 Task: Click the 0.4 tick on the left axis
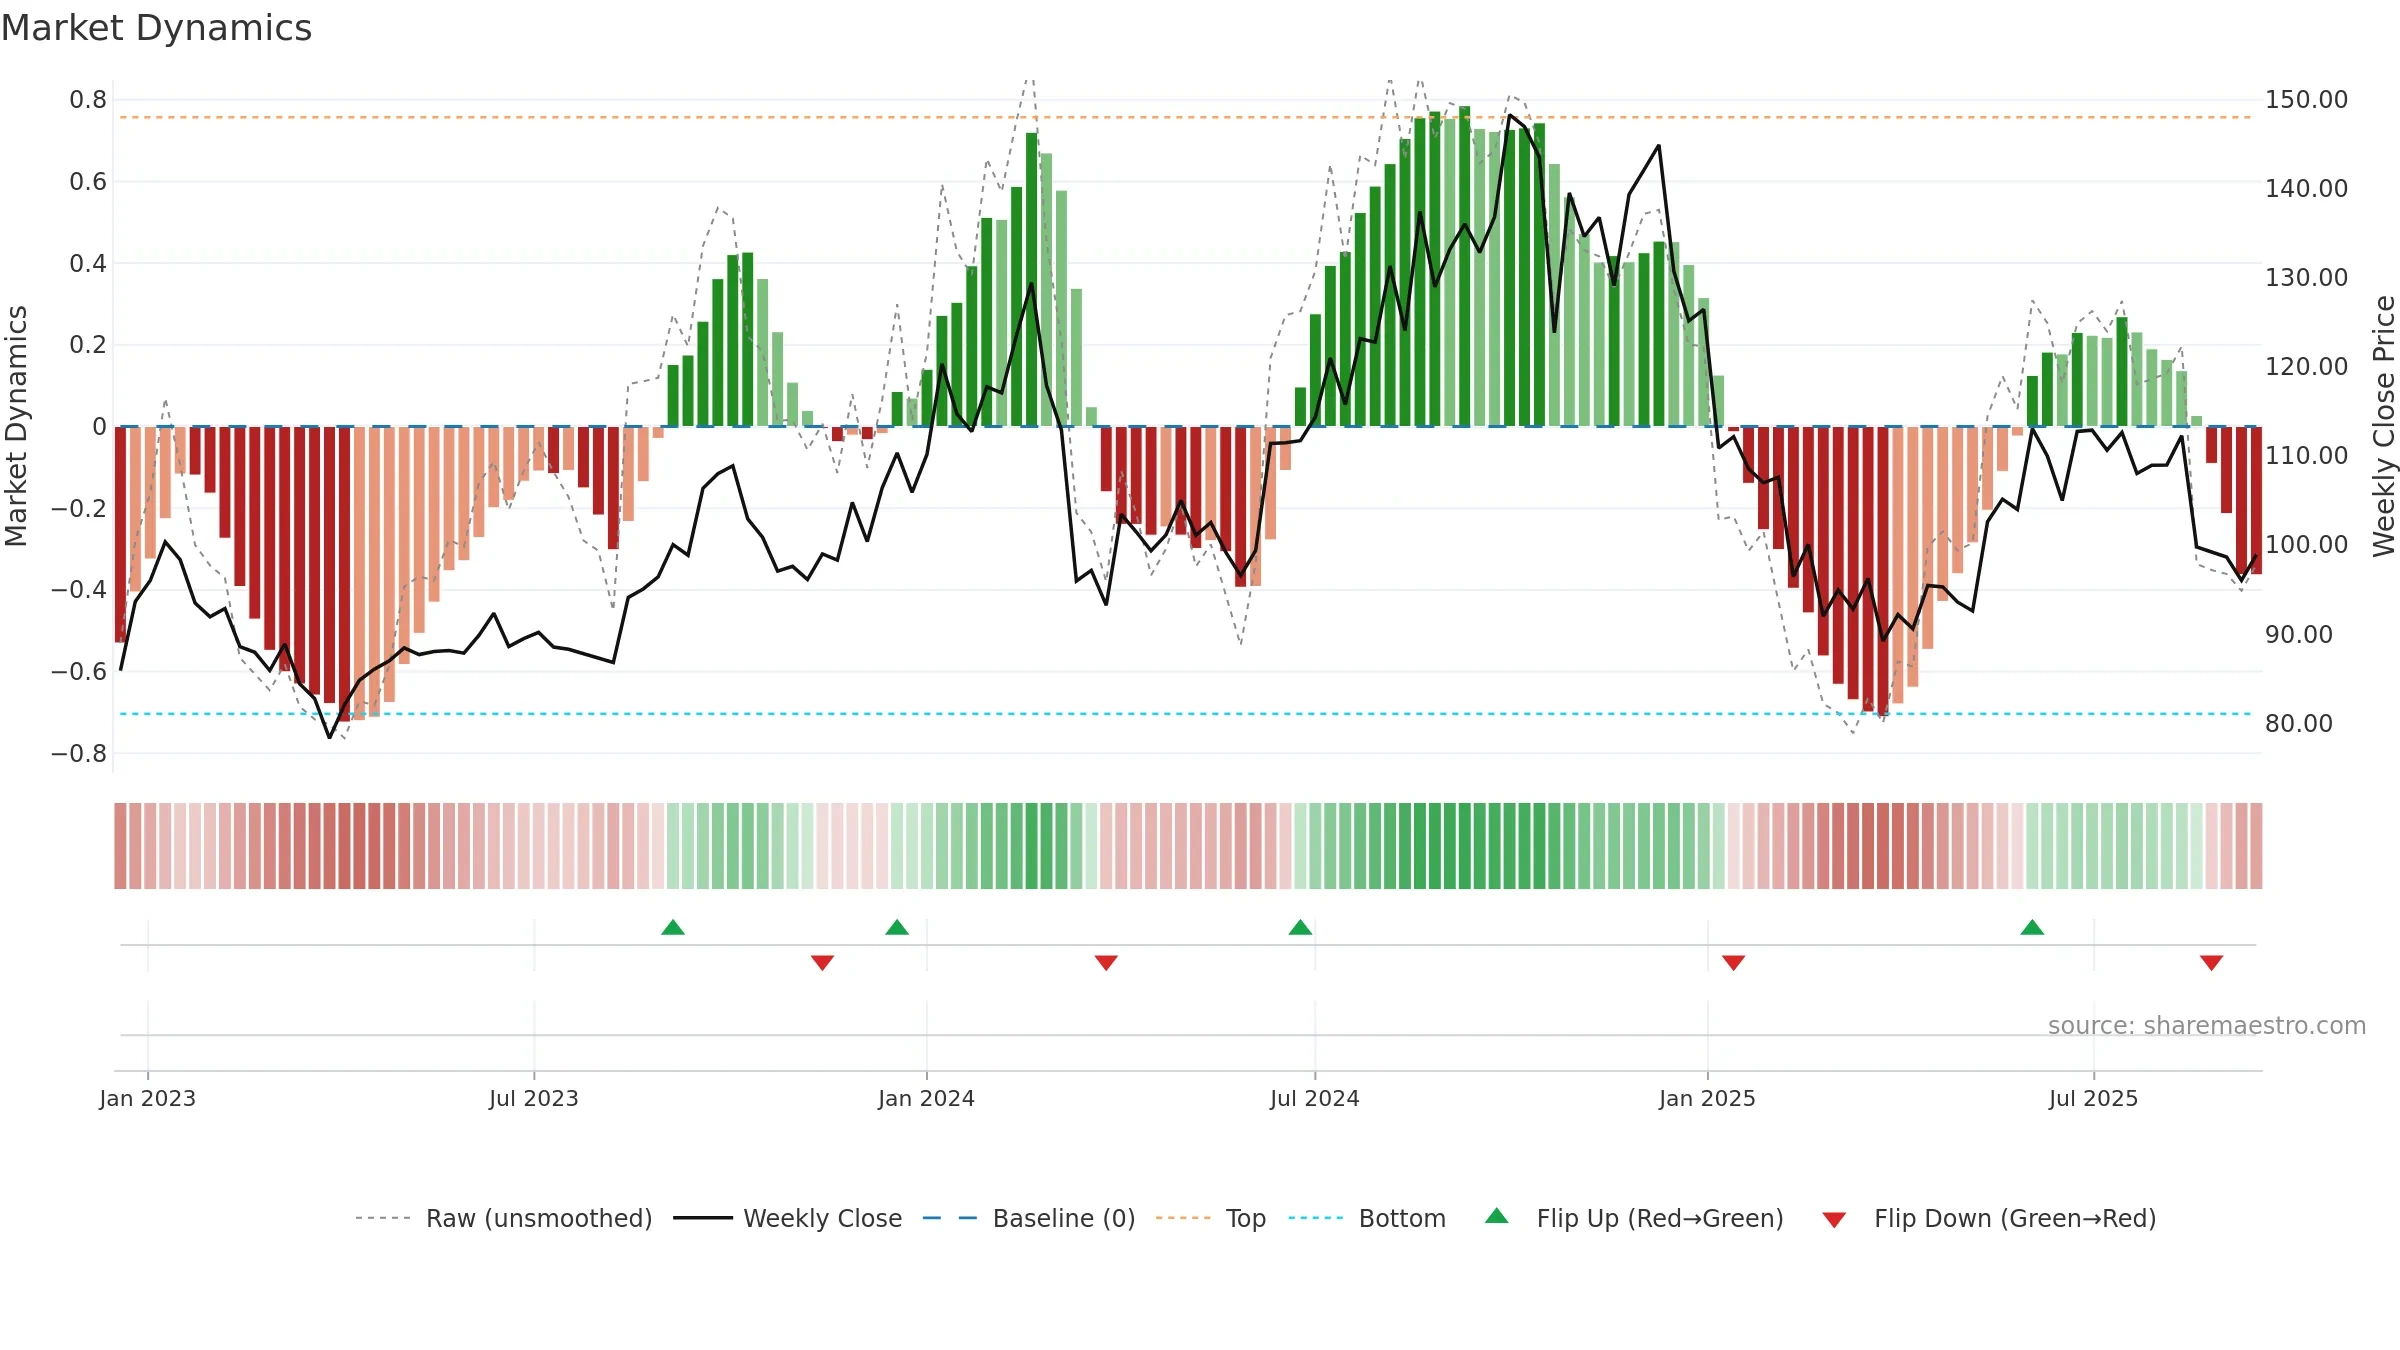point(88,264)
